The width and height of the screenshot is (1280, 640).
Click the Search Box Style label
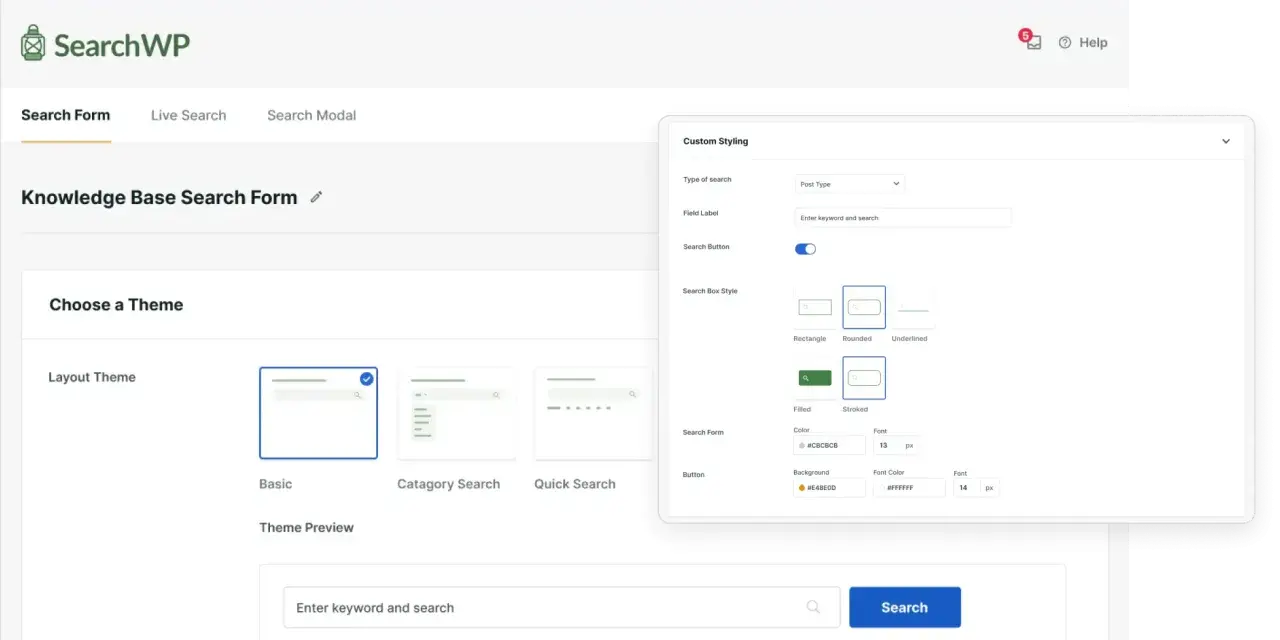(710, 291)
